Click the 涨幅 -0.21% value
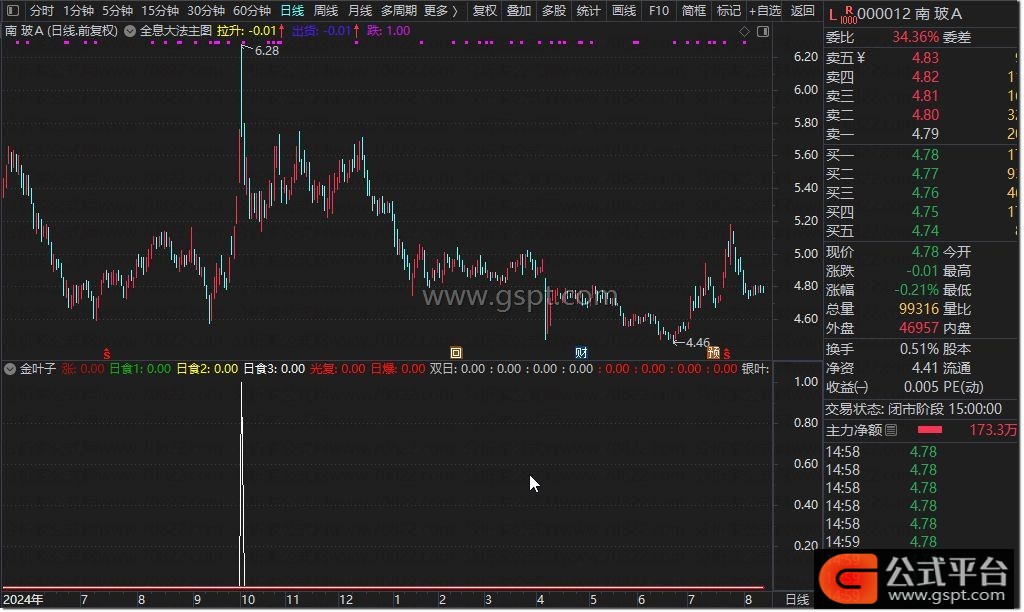The width and height of the screenshot is (1024, 612). tap(916, 290)
